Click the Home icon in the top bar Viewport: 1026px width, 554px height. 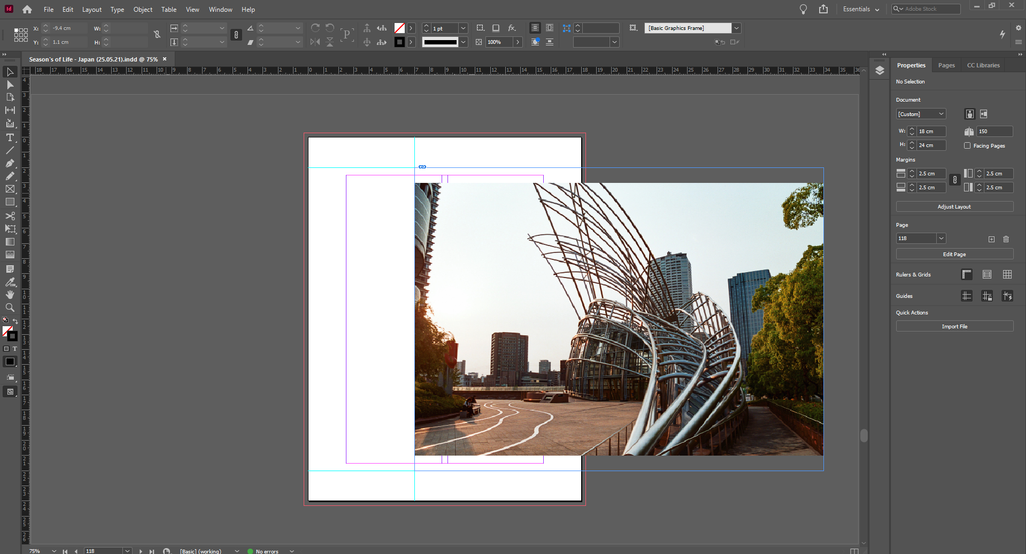click(27, 9)
